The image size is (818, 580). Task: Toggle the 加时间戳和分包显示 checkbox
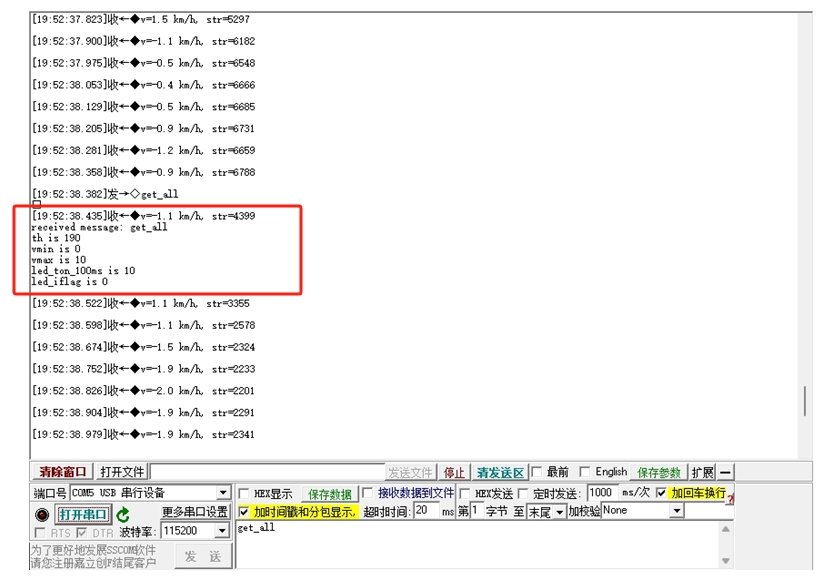(x=244, y=512)
